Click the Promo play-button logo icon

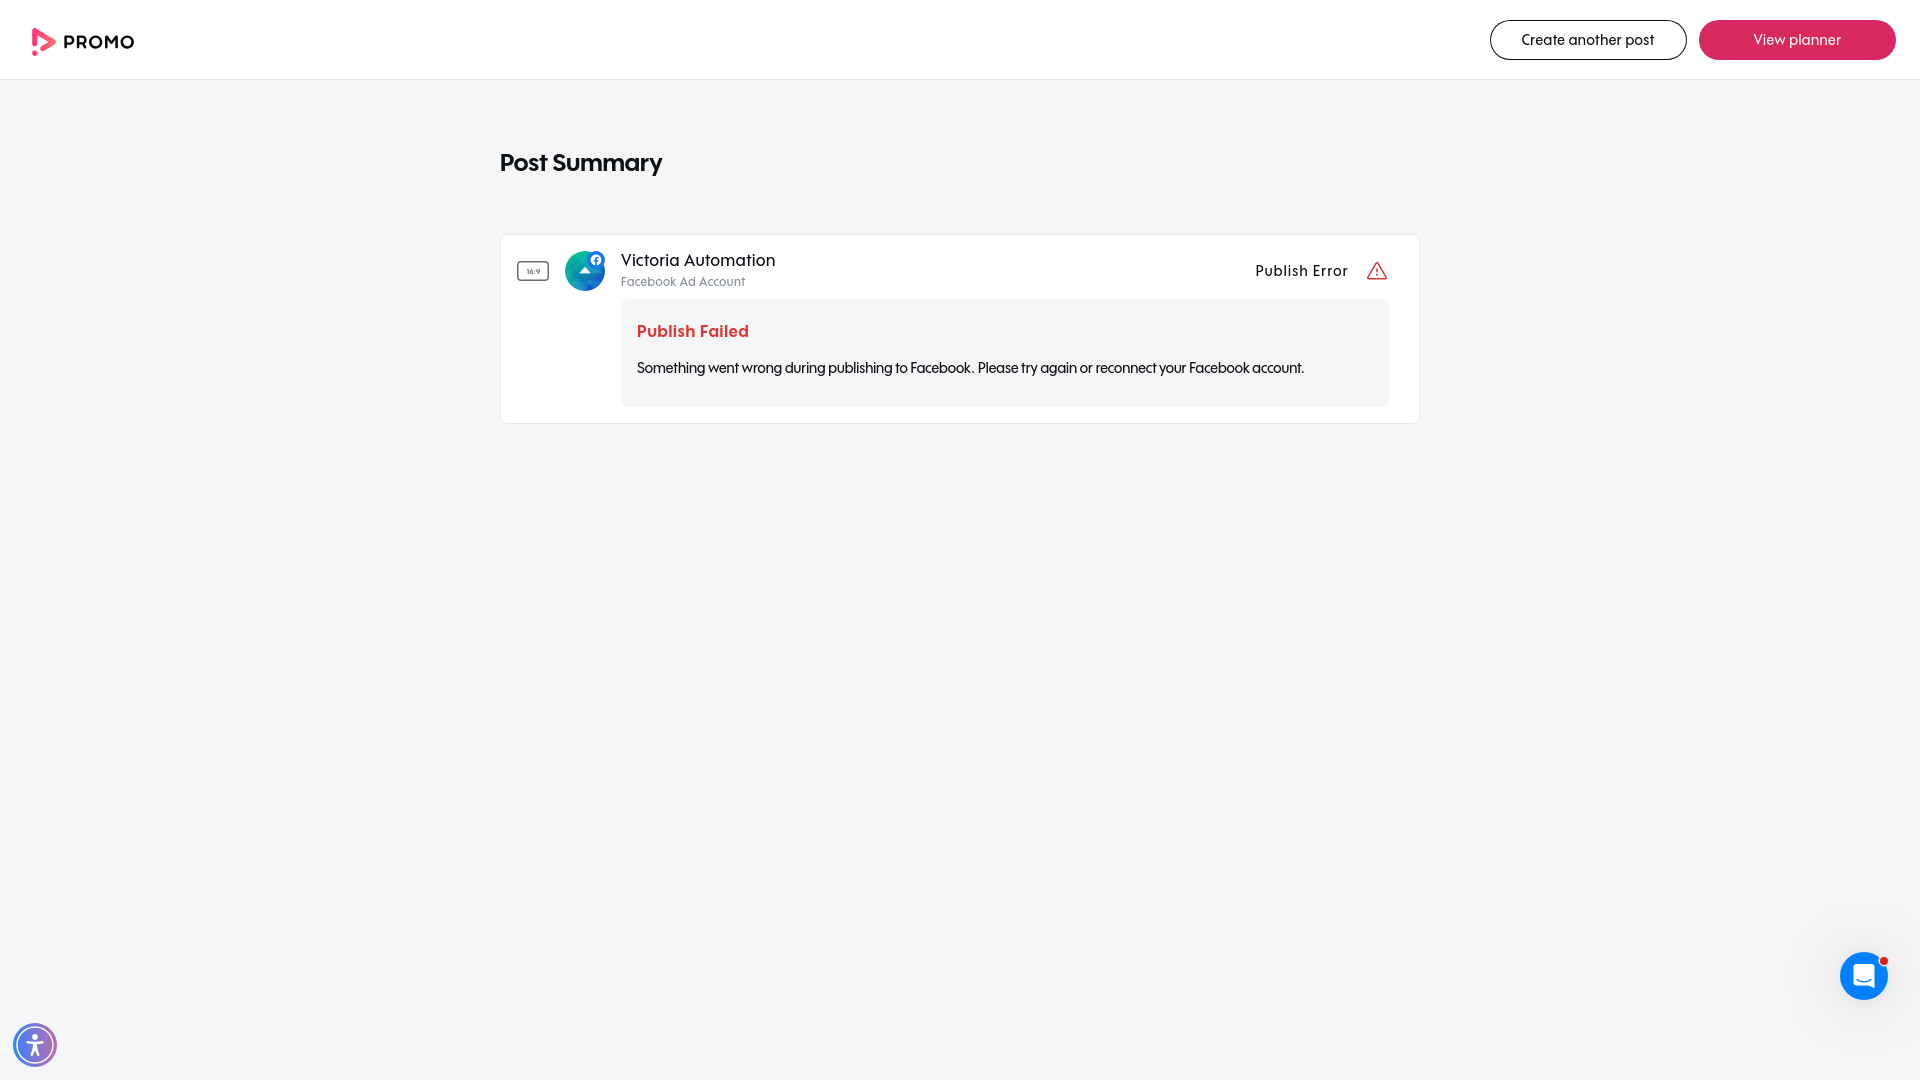(42, 41)
